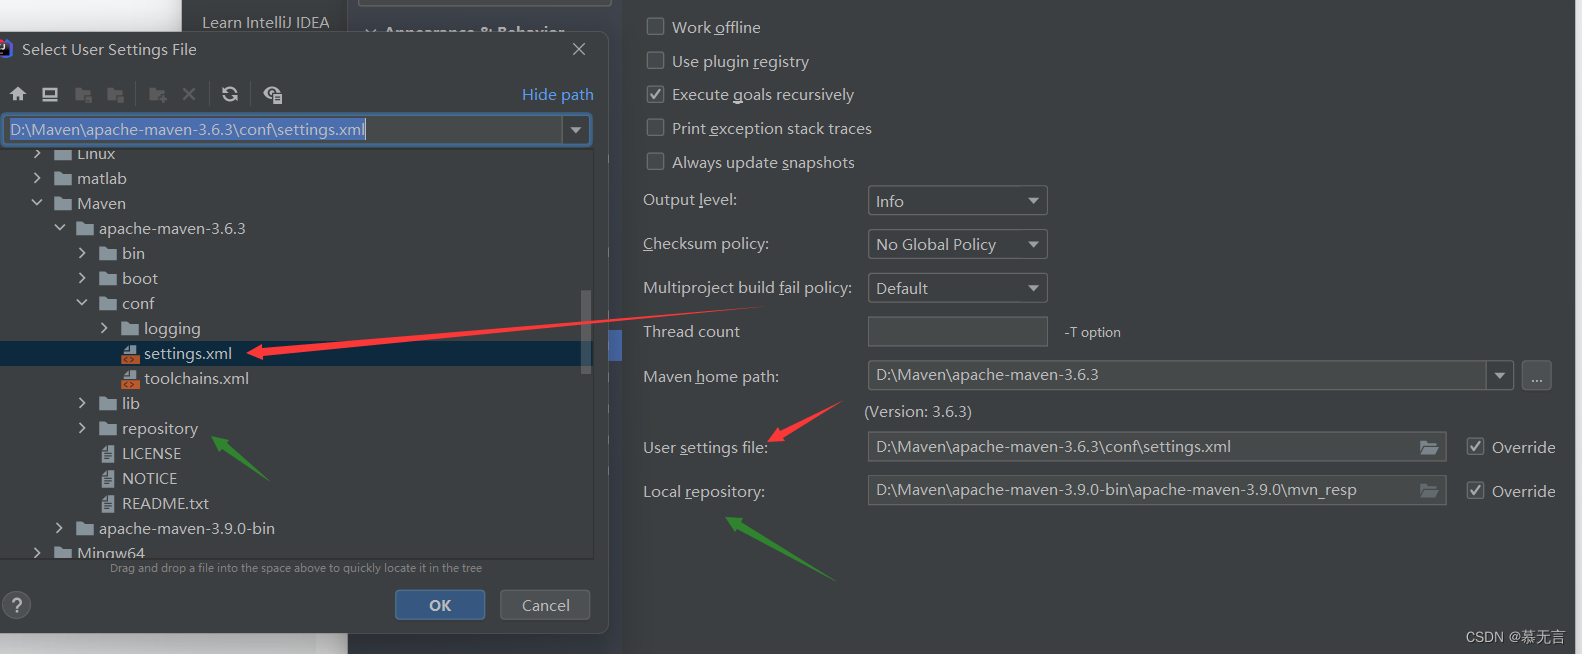Screen dimensions: 1582x654
Task: Open the Checksum policy dropdown
Action: [957, 244]
